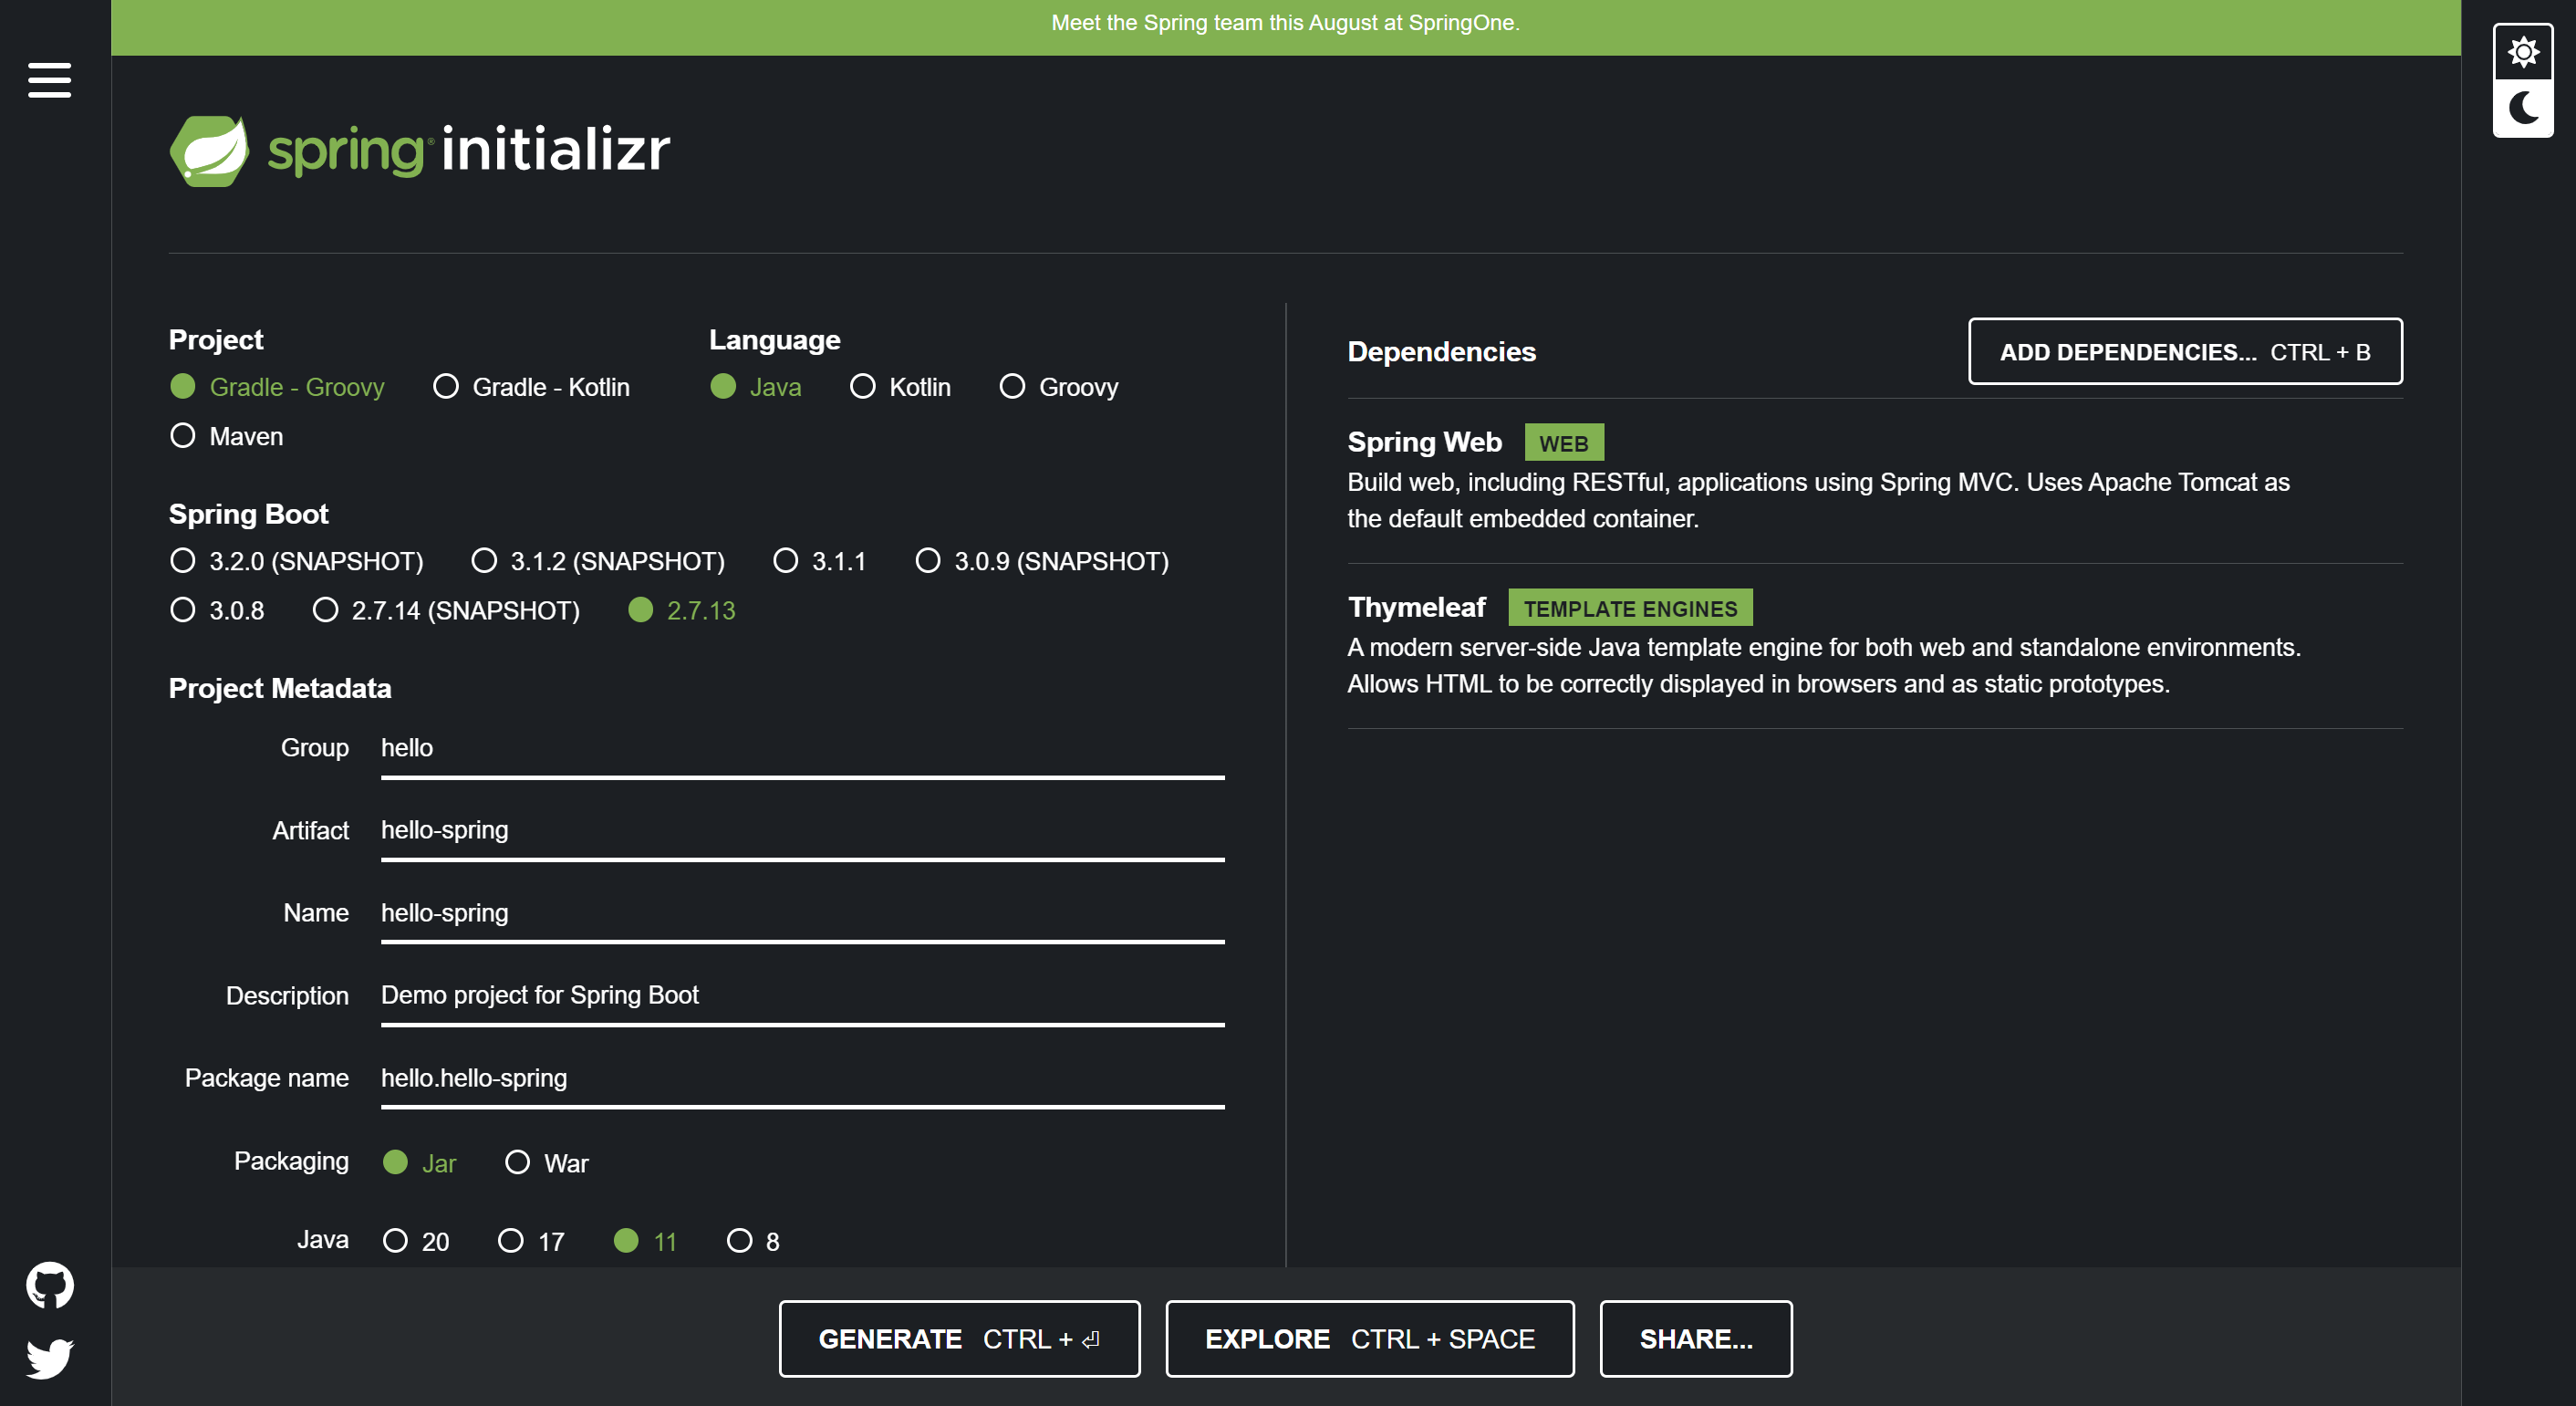Switch to light theme sun icon
Screen dimensions: 2576x1406
tap(2523, 52)
